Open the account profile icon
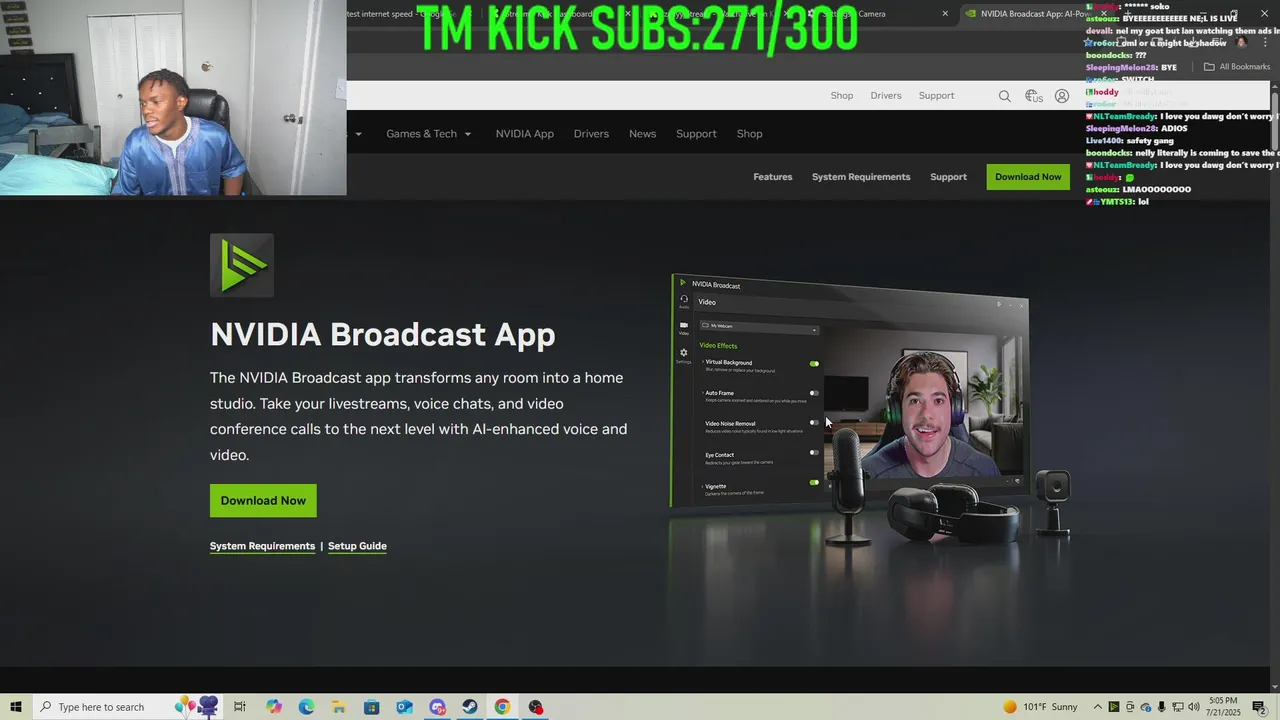1280x720 pixels. coord(1062,96)
